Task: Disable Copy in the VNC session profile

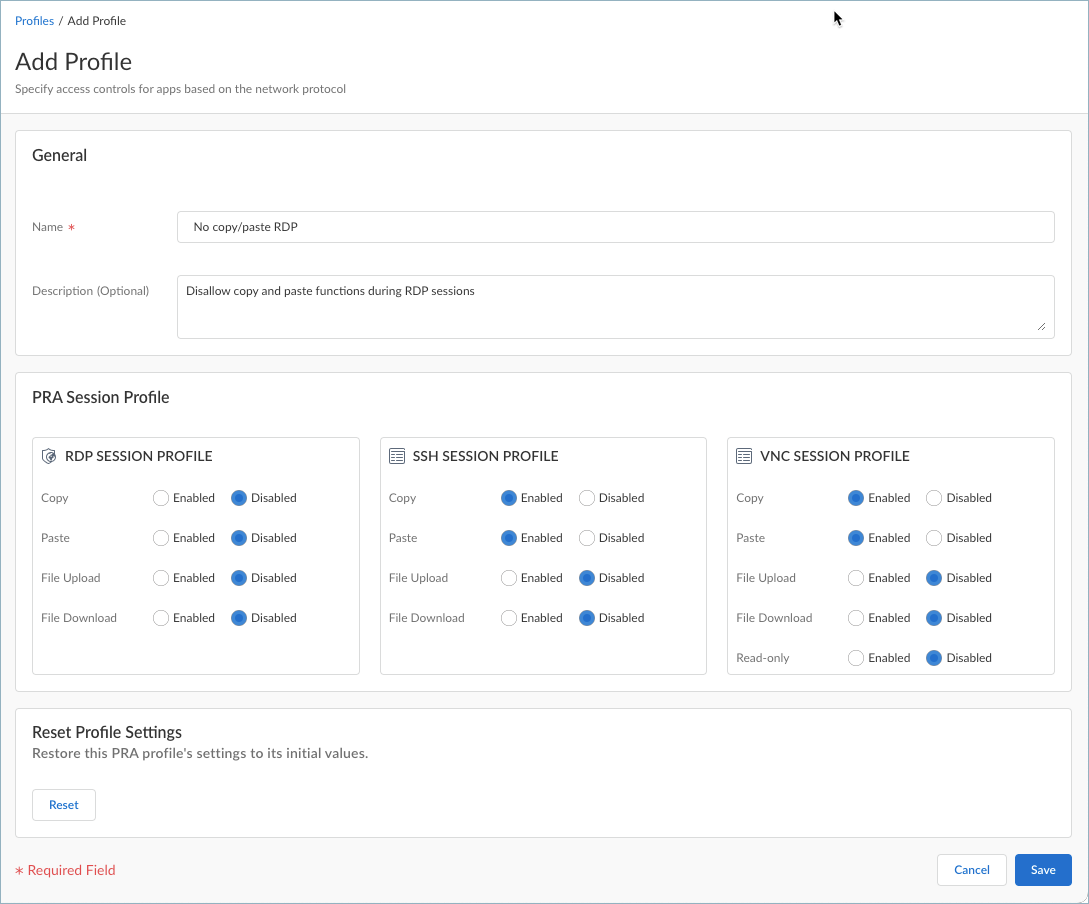Action: pos(932,497)
